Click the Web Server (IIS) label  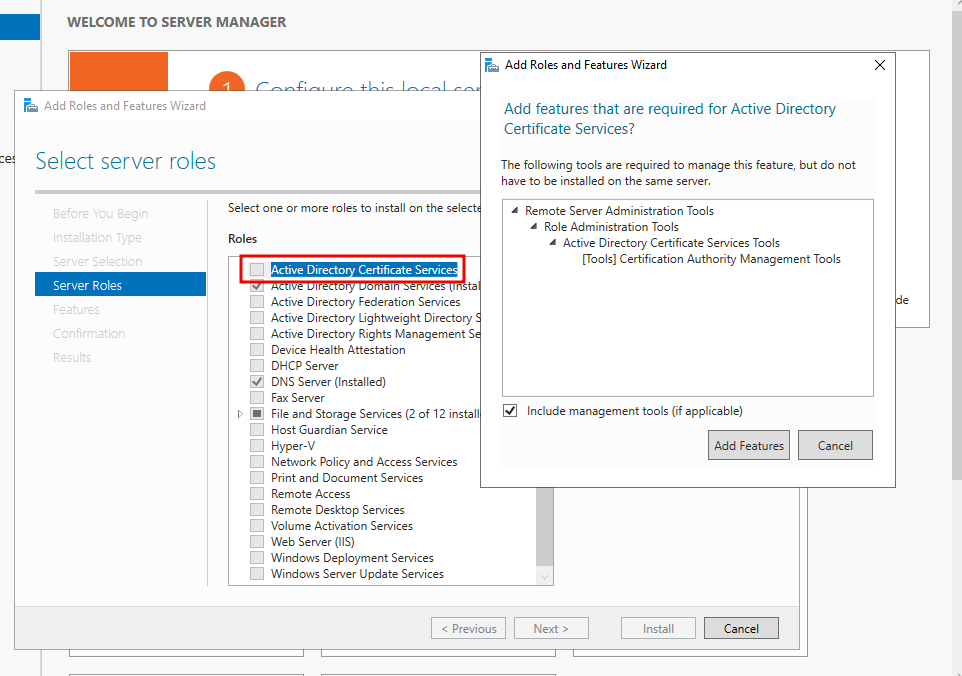pos(313,542)
